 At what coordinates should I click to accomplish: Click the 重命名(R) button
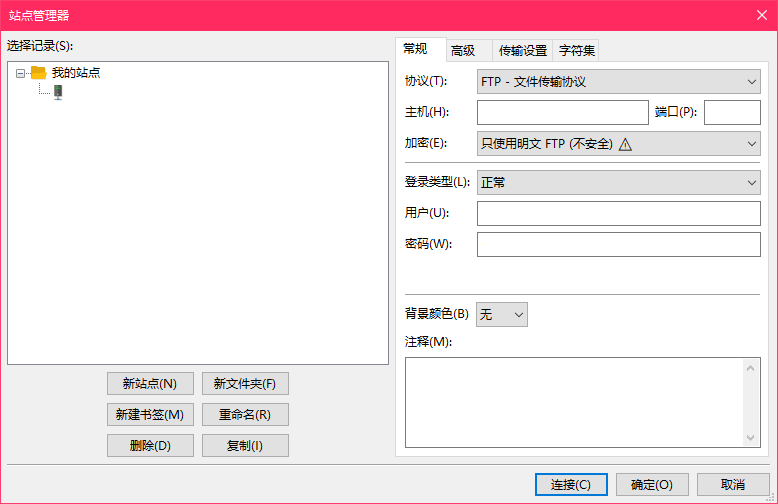tap(245, 415)
